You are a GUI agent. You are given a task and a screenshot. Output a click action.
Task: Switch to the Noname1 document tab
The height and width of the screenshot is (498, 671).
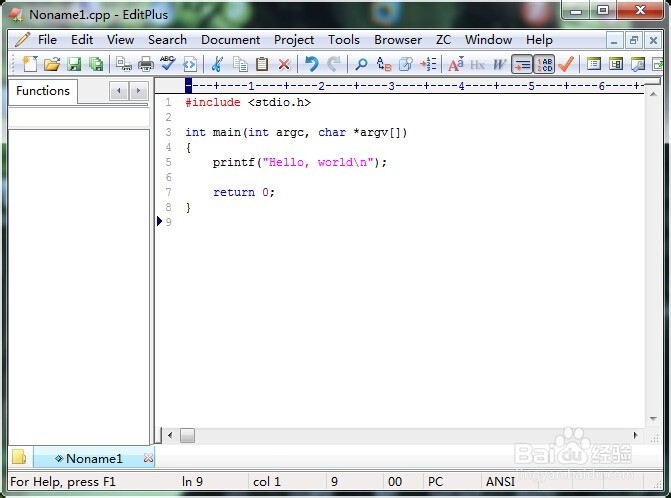93,459
